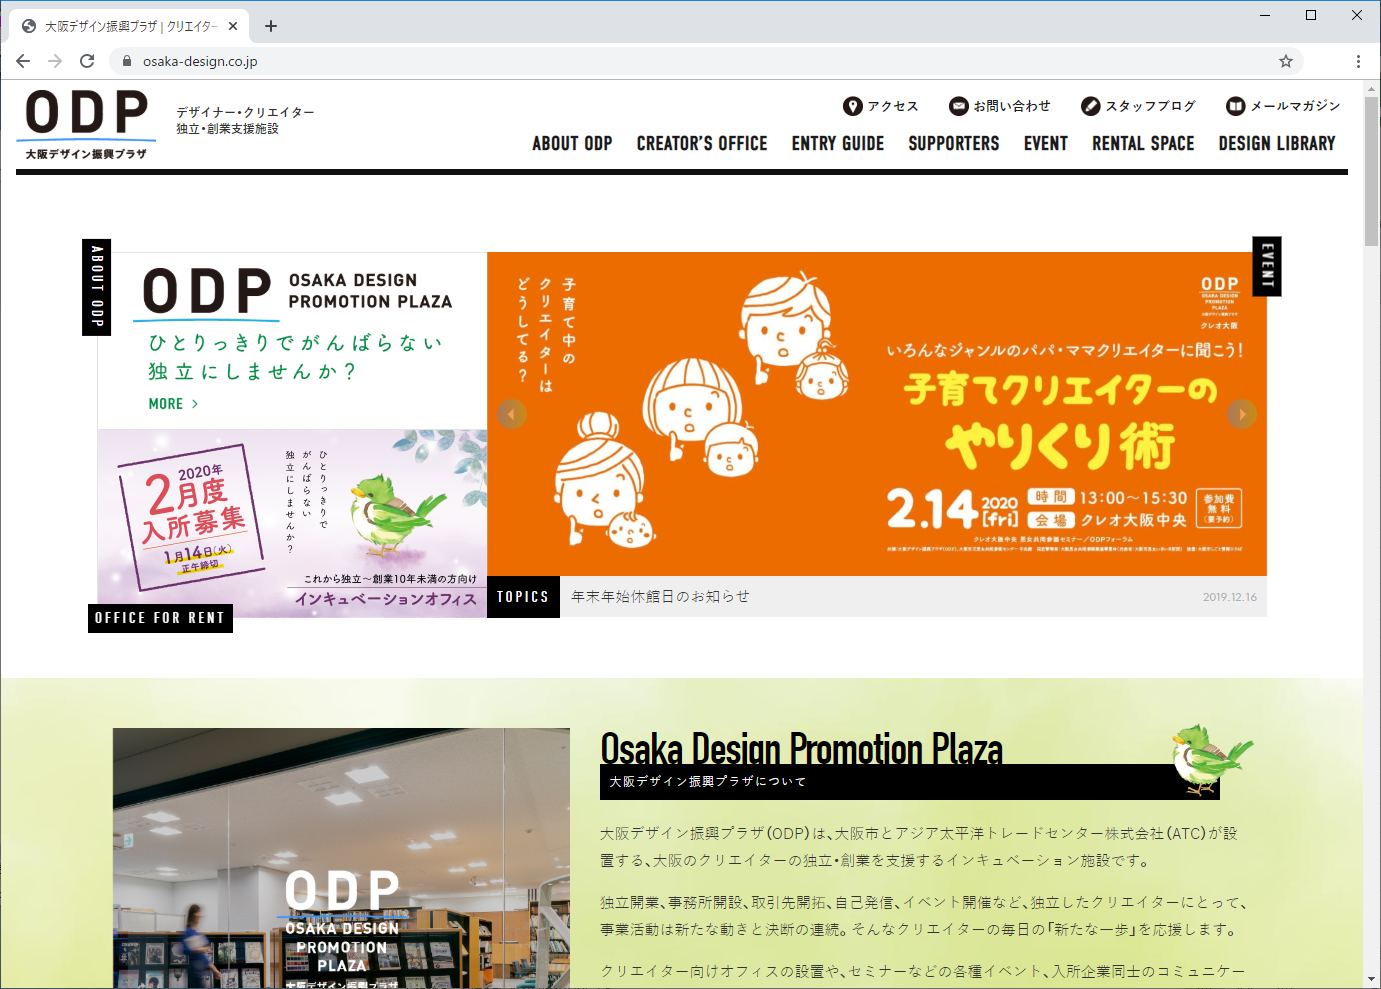
Task: Click the お問い合わせ envelope icon
Action: coord(958,106)
